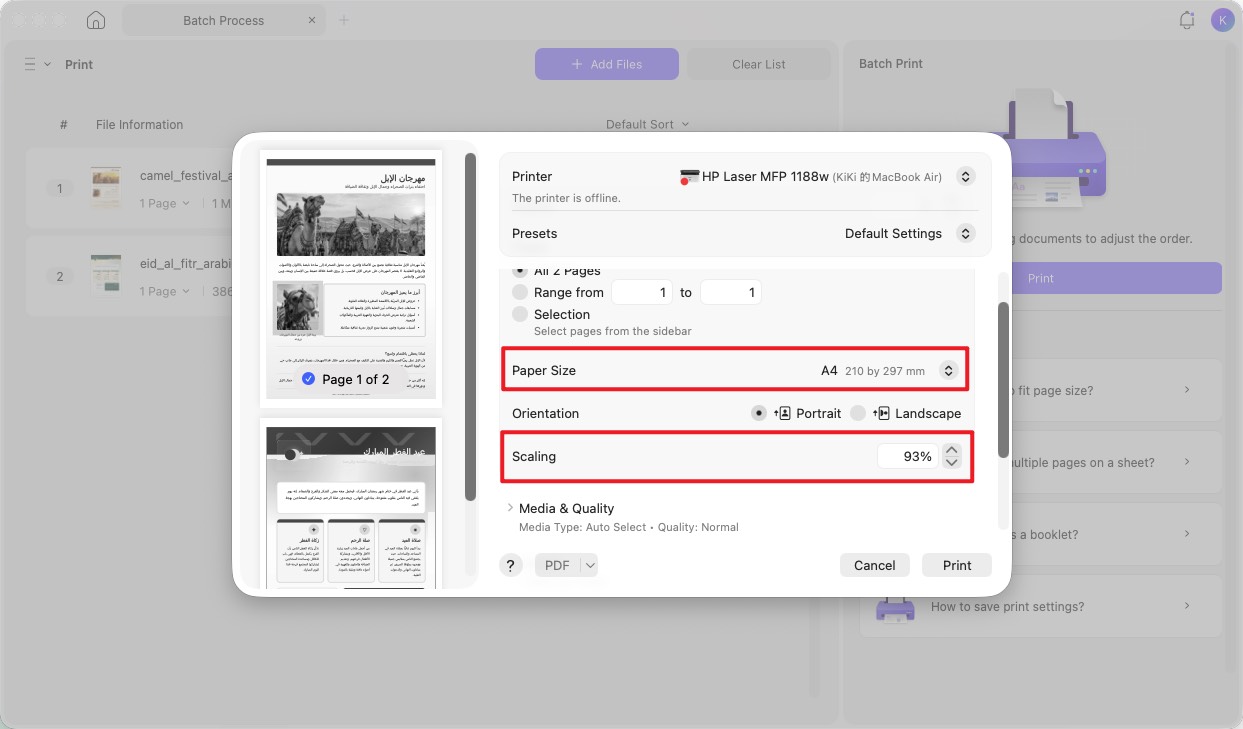Click the Range from start field
This screenshot has height=729, width=1243.
(x=642, y=292)
